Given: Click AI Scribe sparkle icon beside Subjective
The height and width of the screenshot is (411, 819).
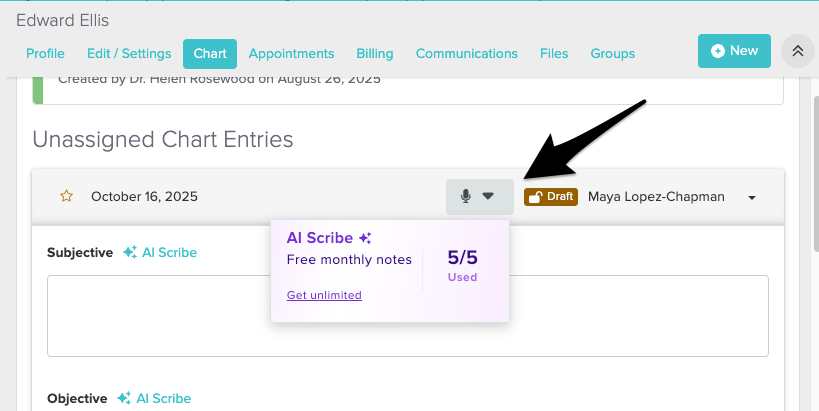Looking at the screenshot, I should tap(130, 253).
